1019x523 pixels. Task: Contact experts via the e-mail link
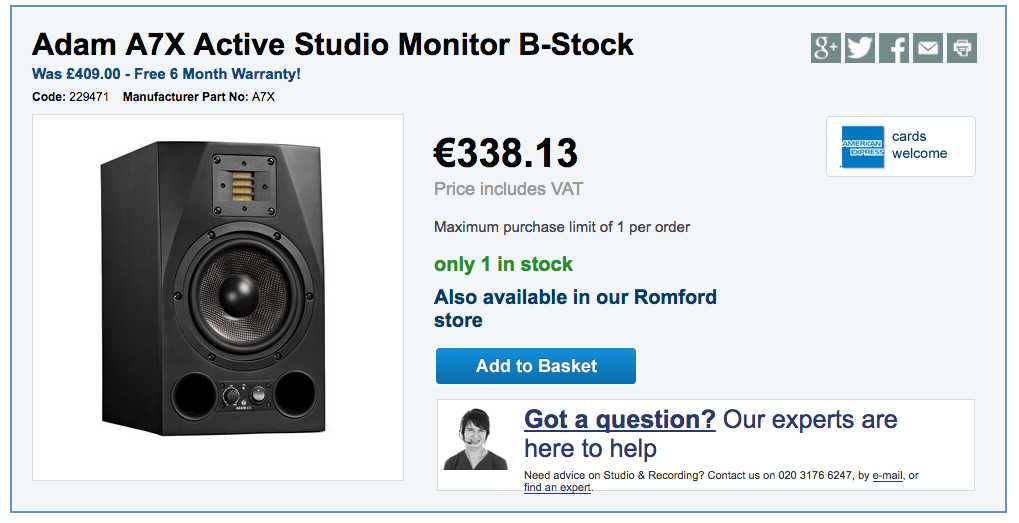pyautogui.click(x=886, y=476)
